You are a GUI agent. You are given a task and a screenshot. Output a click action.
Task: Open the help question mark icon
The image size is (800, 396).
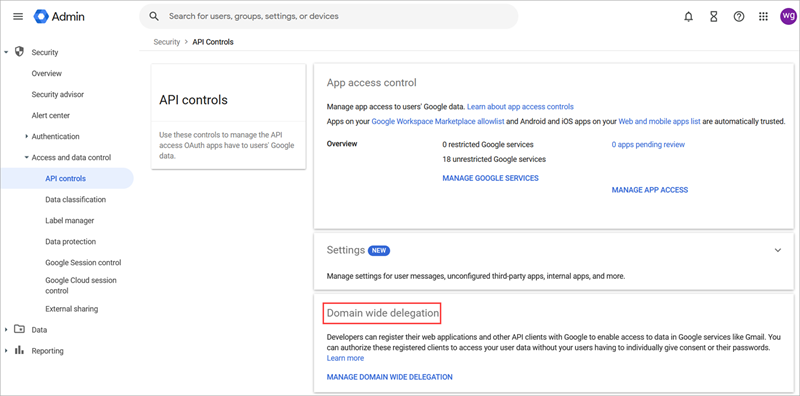[x=739, y=16]
